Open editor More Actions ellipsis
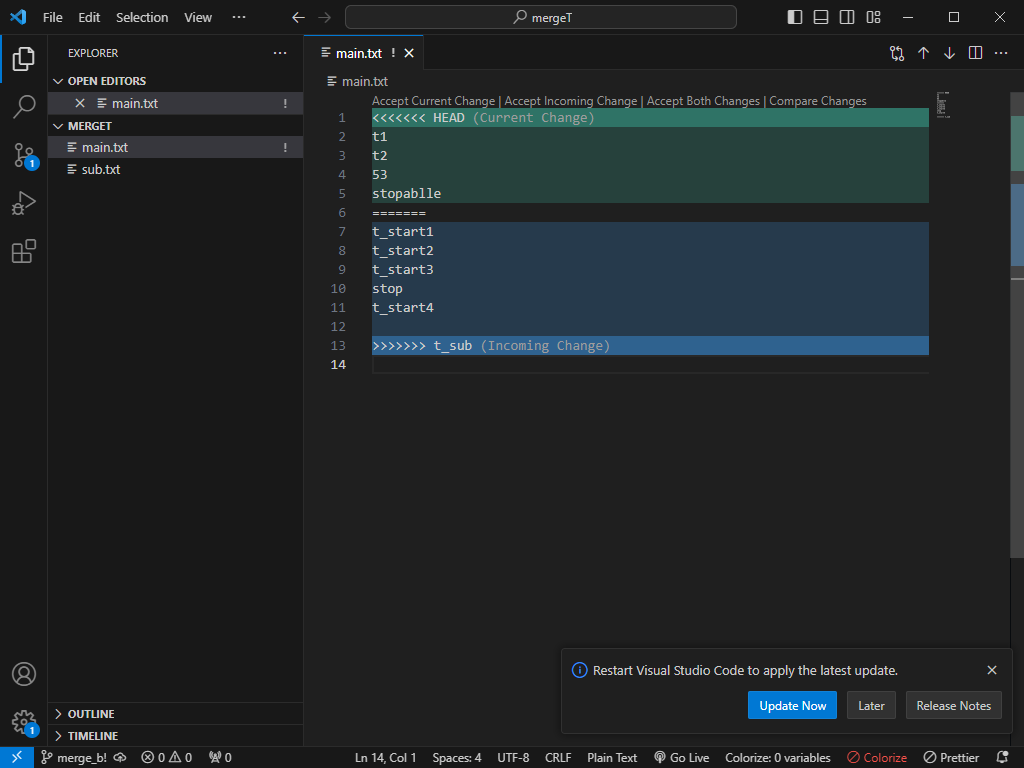 click(x=1001, y=53)
